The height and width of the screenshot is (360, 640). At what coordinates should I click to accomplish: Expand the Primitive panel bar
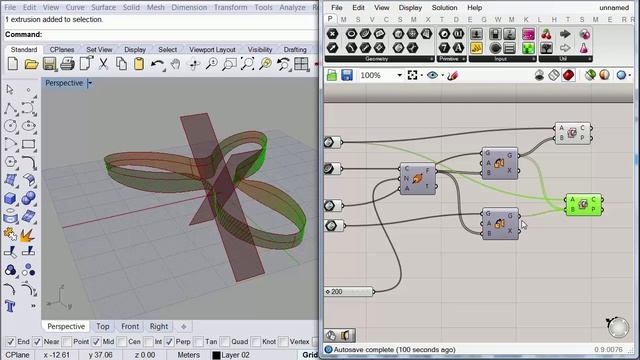451,59
